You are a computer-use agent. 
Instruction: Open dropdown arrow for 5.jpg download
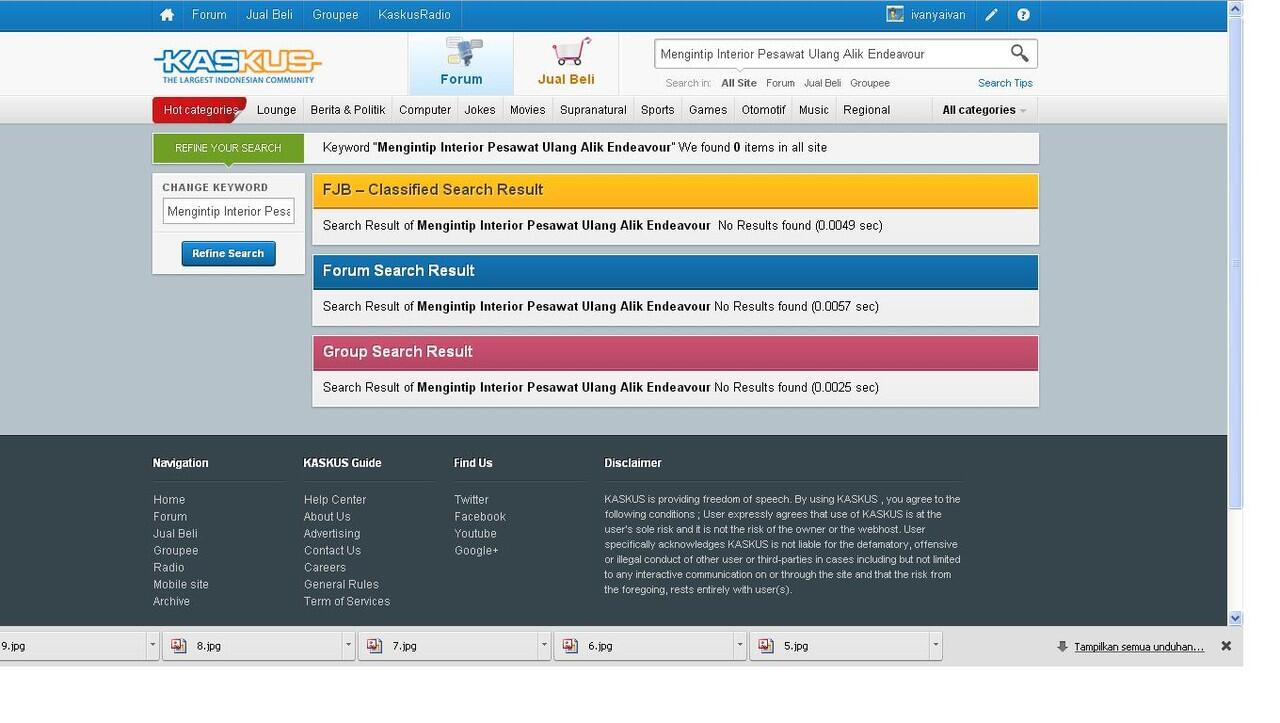tap(936, 646)
